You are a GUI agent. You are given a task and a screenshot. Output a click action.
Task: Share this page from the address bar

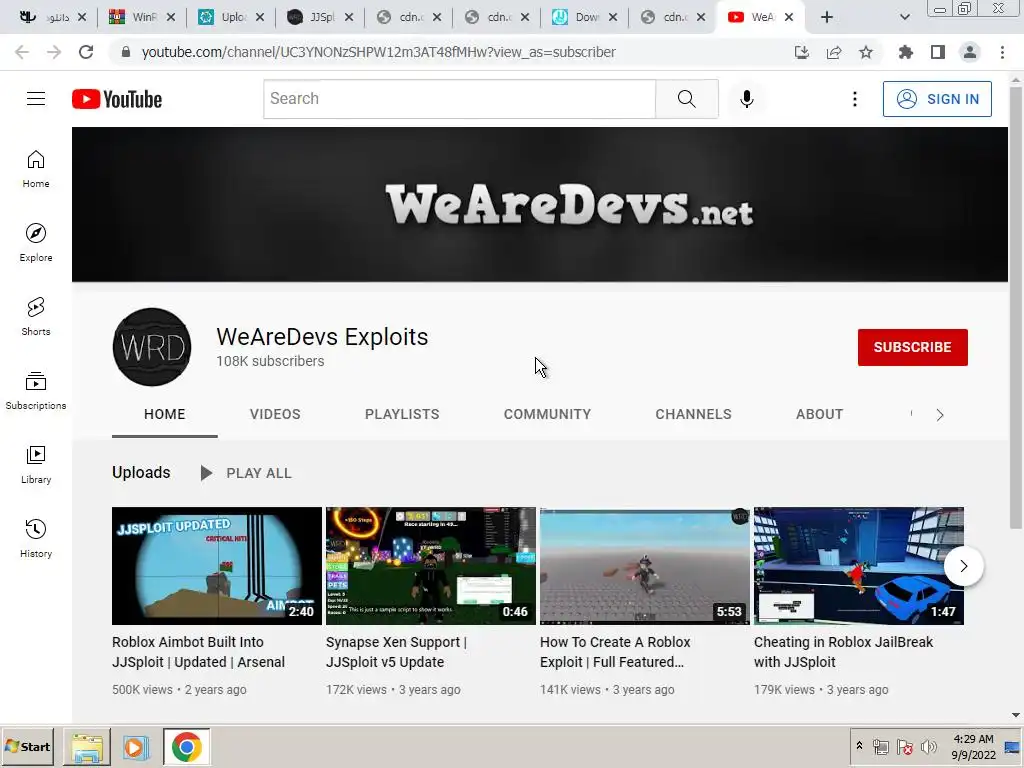[x=834, y=52]
